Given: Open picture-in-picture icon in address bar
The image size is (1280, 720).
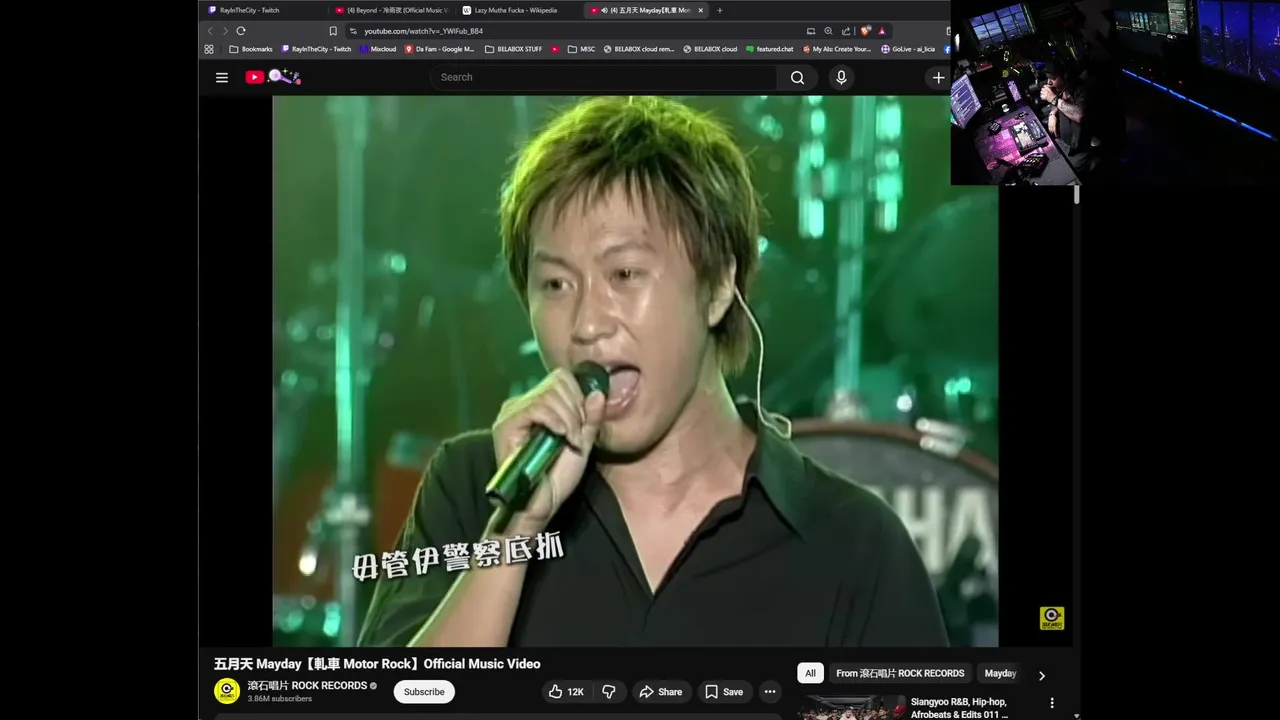Looking at the screenshot, I should click(x=811, y=31).
